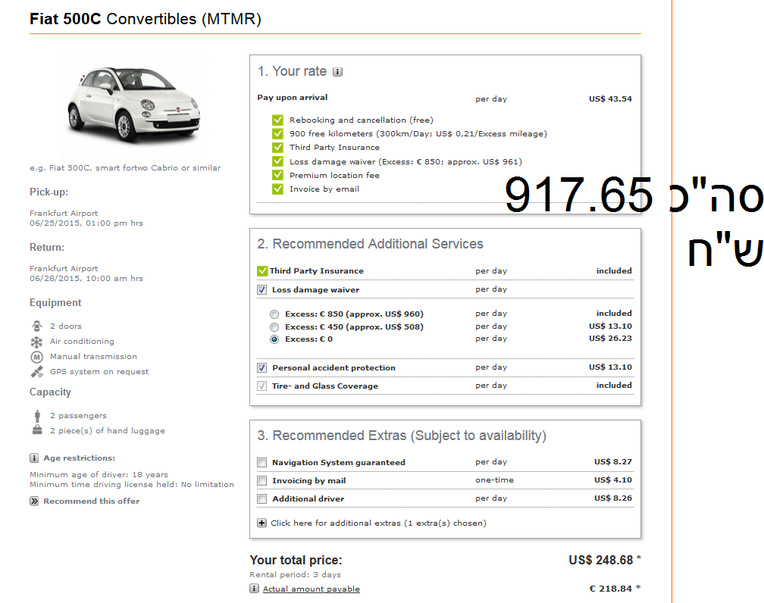Click green check beside Third Party Insurance per day
This screenshot has width=764, height=603.
coord(262,271)
